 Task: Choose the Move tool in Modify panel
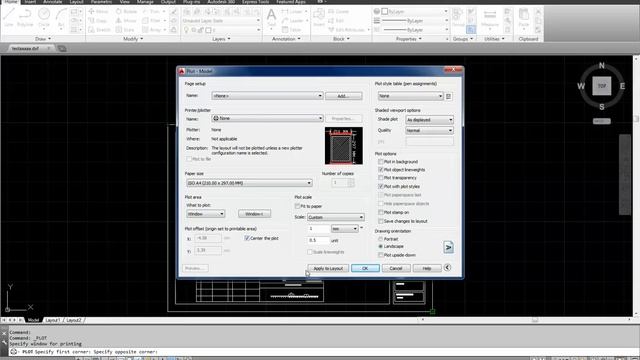[x=98, y=11]
